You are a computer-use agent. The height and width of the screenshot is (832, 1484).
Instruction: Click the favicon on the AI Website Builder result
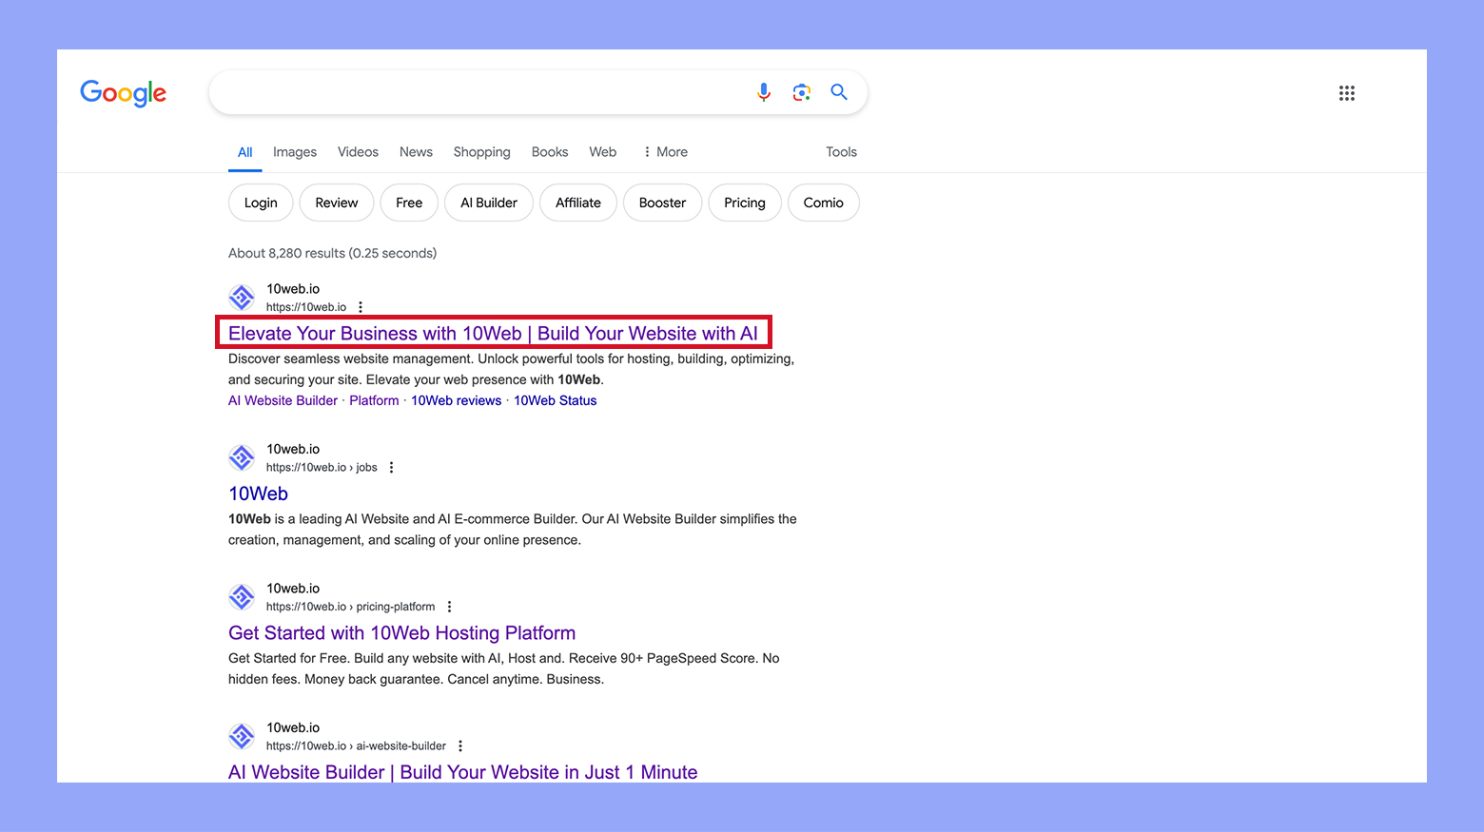pos(241,736)
